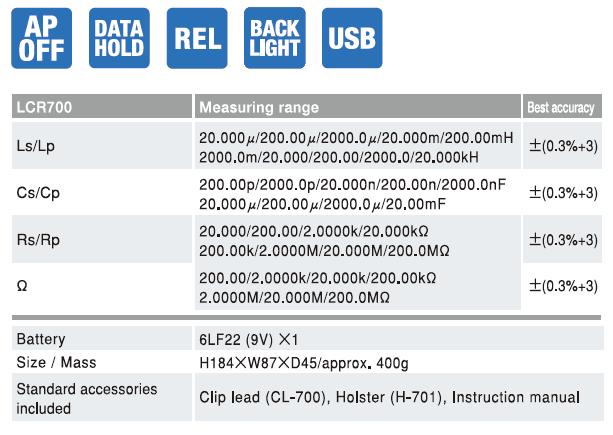This screenshot has height=435, width=613.
Task: Click the AP OFF feature icon
Action: click(41, 38)
